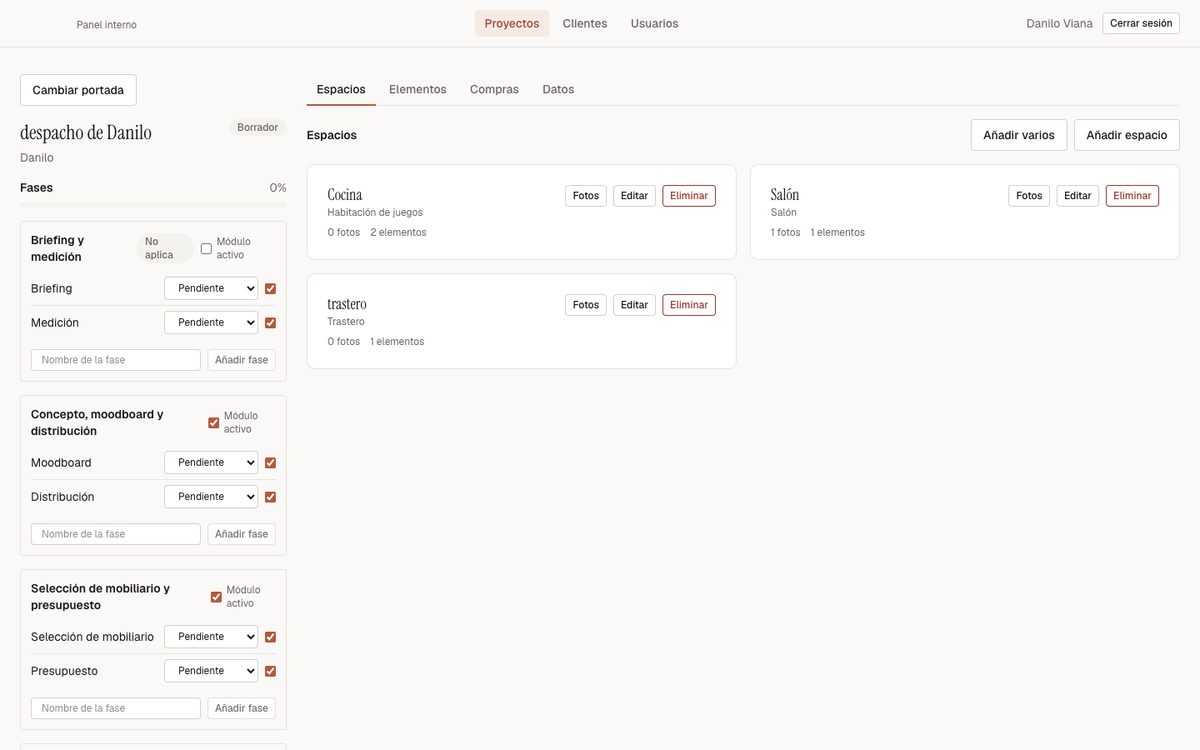Delete the Cocina space
This screenshot has width=1200, height=750.
pos(689,196)
